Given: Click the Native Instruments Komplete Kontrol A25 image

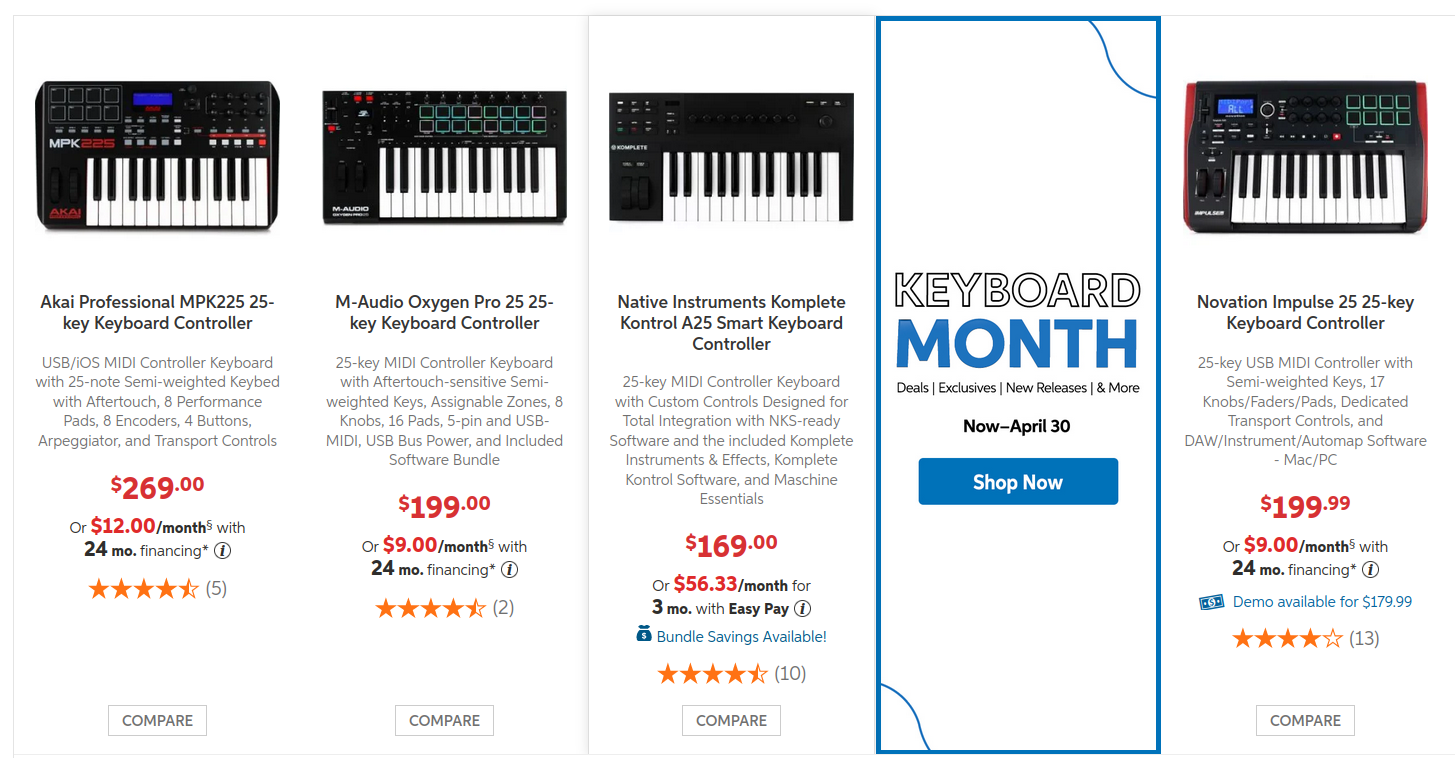Looking at the screenshot, I should pyautogui.click(x=731, y=157).
